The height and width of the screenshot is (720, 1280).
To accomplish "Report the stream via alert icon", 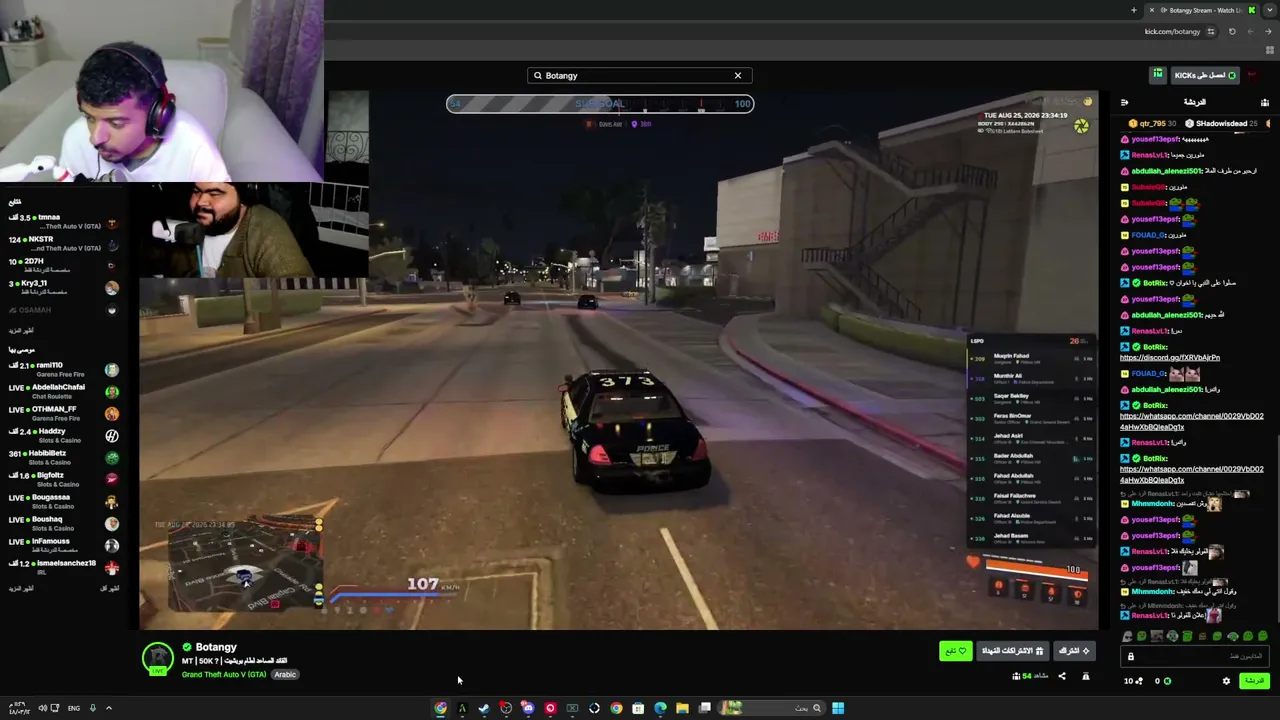I will tap(1086, 677).
